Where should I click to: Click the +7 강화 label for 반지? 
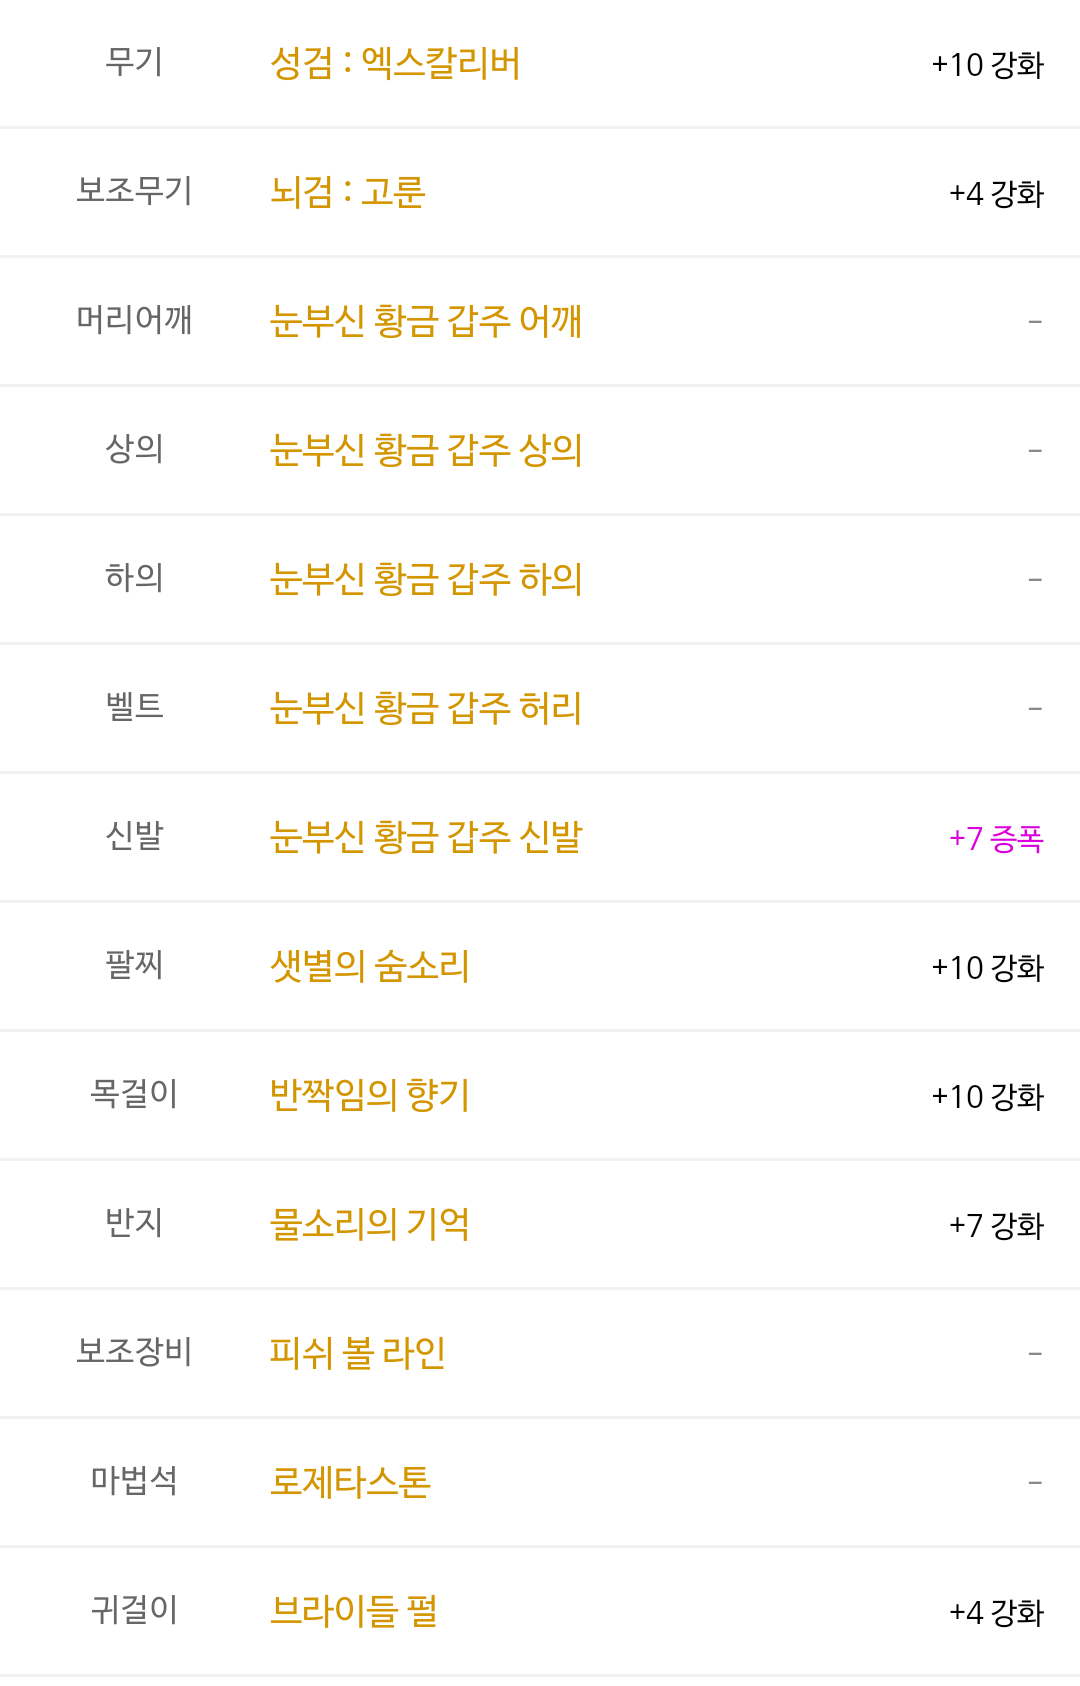point(996,1225)
